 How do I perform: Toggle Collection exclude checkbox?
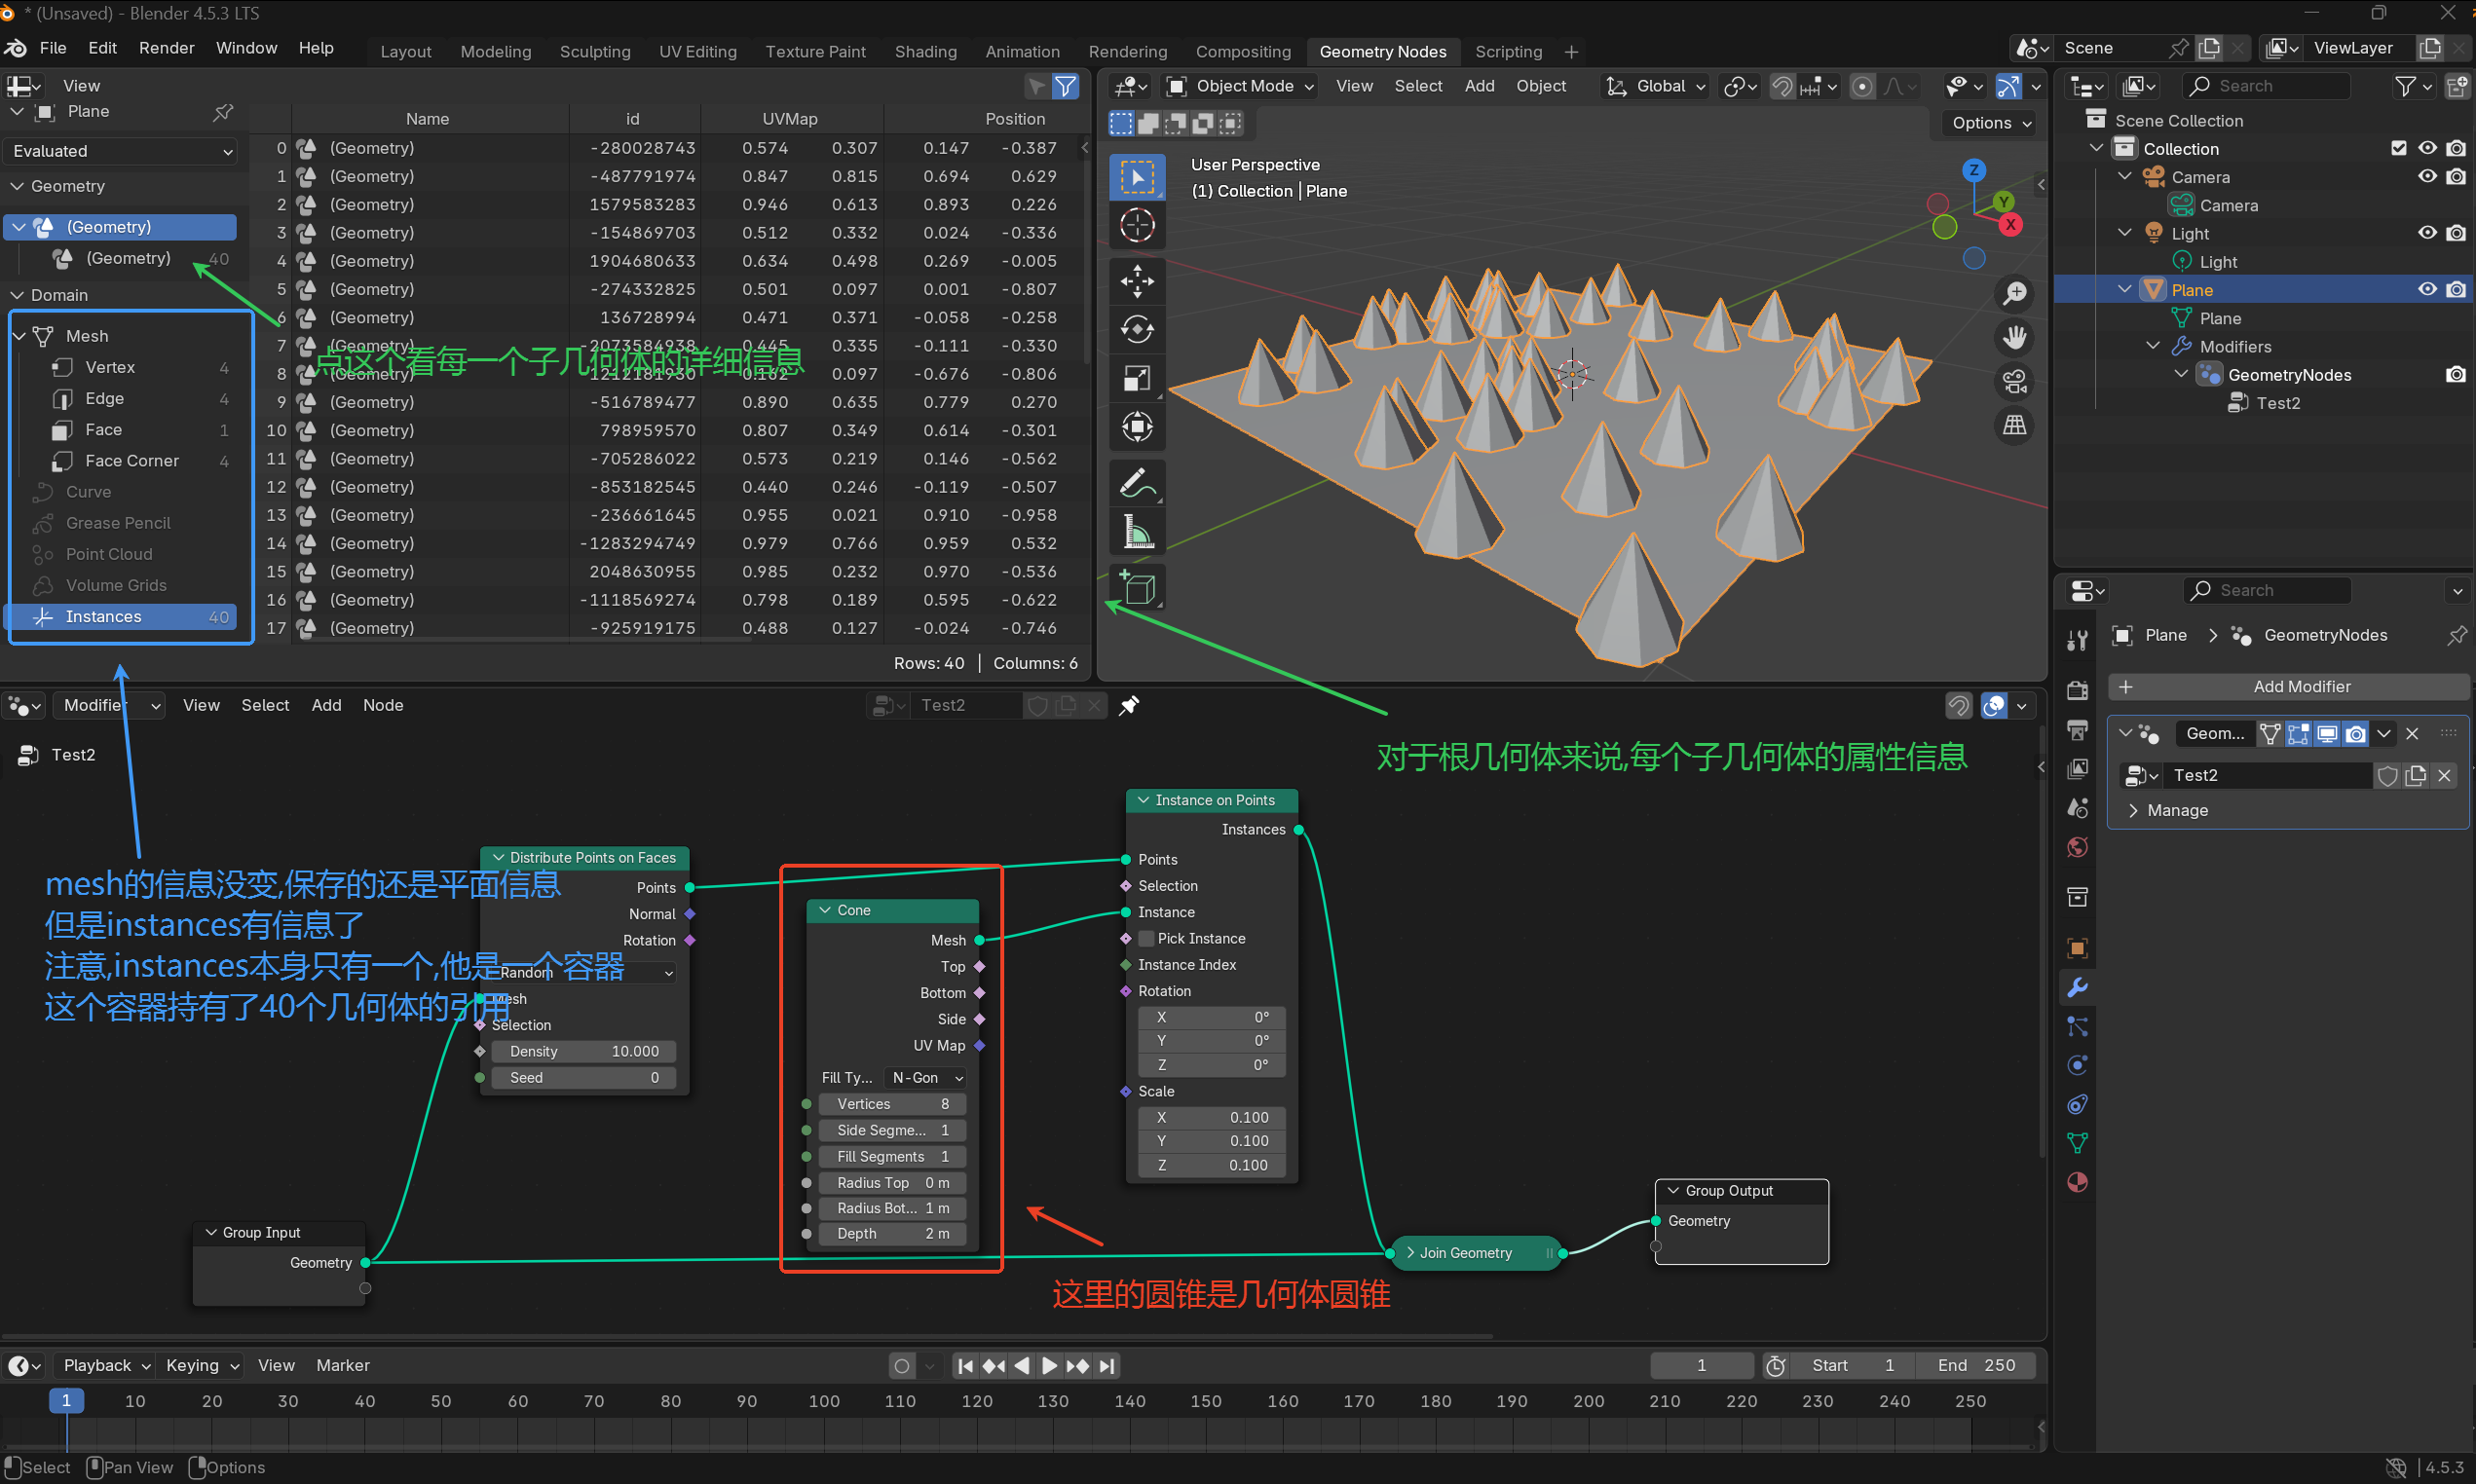point(2398,148)
